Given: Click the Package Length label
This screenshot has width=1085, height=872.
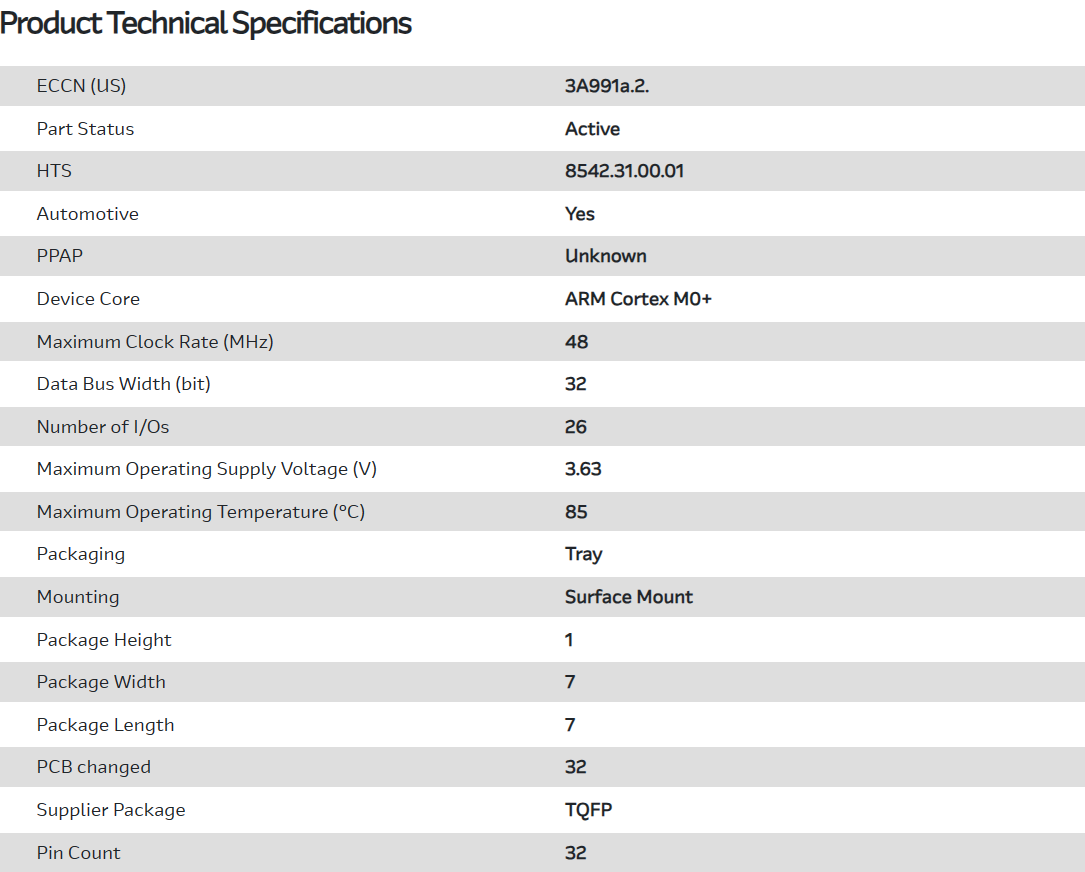Looking at the screenshot, I should pos(105,725).
